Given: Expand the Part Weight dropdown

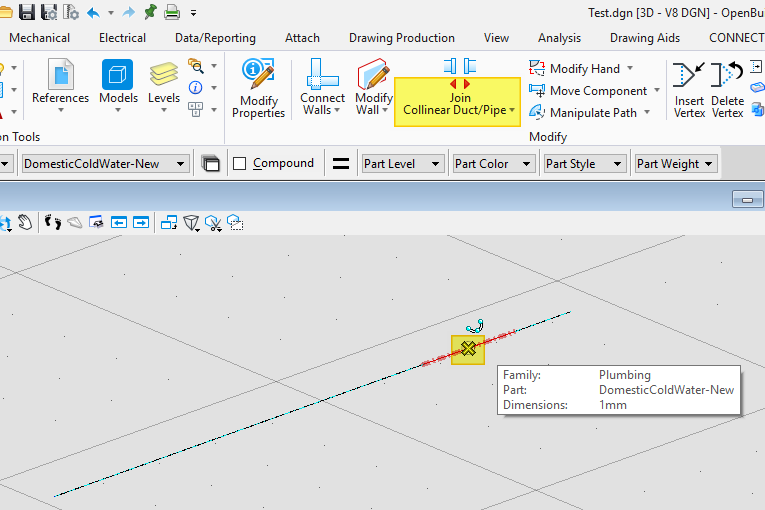Looking at the screenshot, I should click(x=677, y=163).
